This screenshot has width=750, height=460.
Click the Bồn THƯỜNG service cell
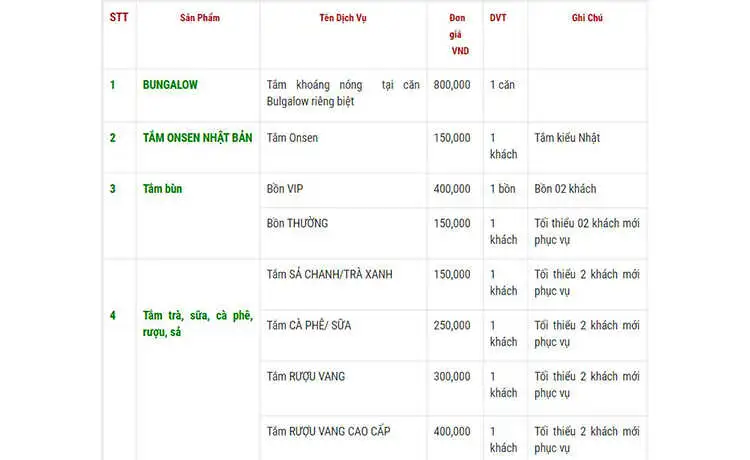[x=297, y=223]
